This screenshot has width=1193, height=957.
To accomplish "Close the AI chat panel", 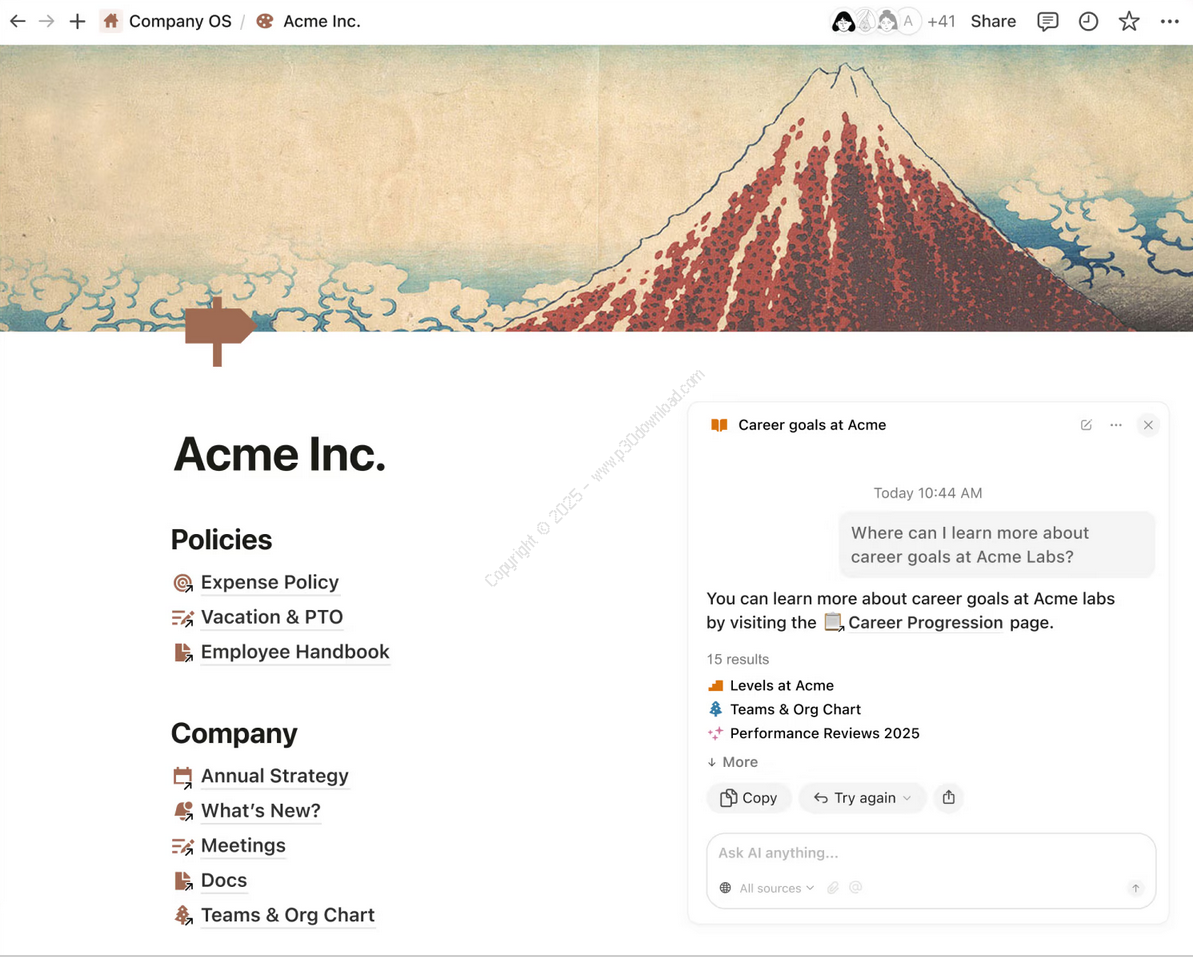I will pos(1148,425).
